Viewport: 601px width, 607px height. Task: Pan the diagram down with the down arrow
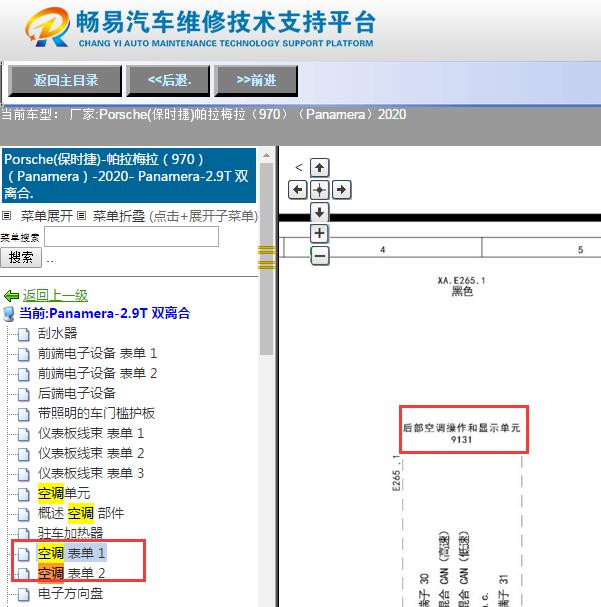coord(319,212)
